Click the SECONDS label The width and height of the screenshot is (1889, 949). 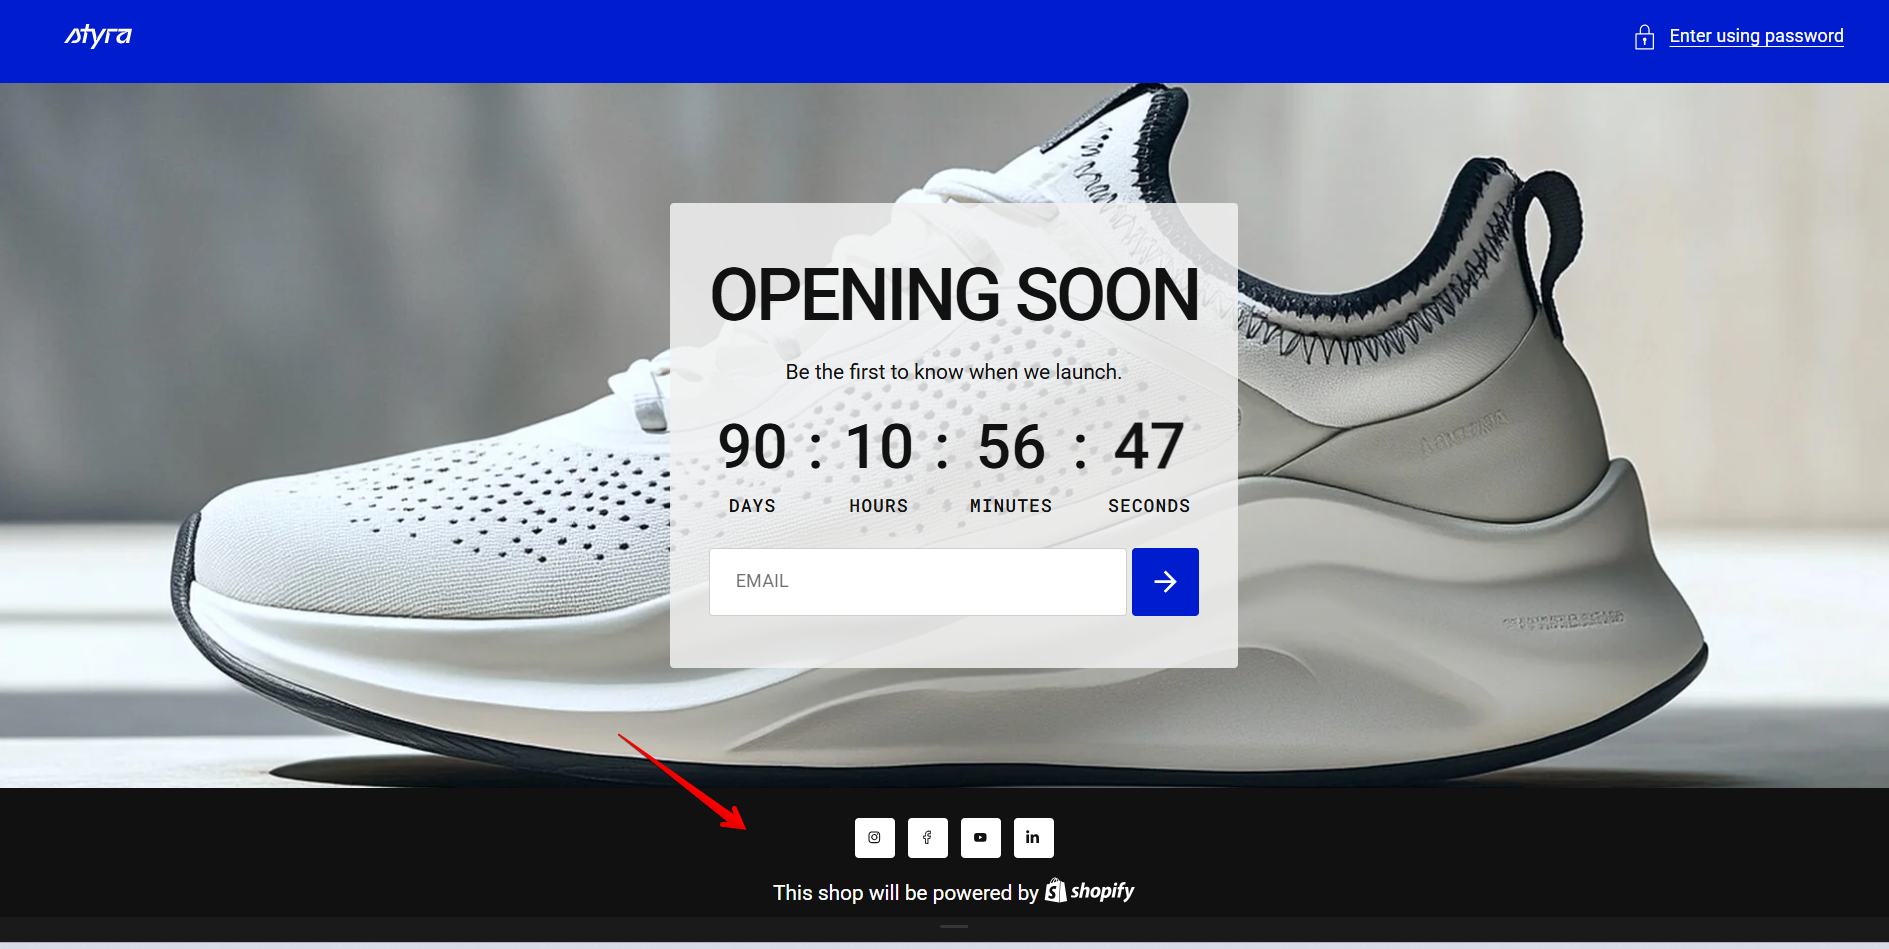pyautogui.click(x=1149, y=506)
